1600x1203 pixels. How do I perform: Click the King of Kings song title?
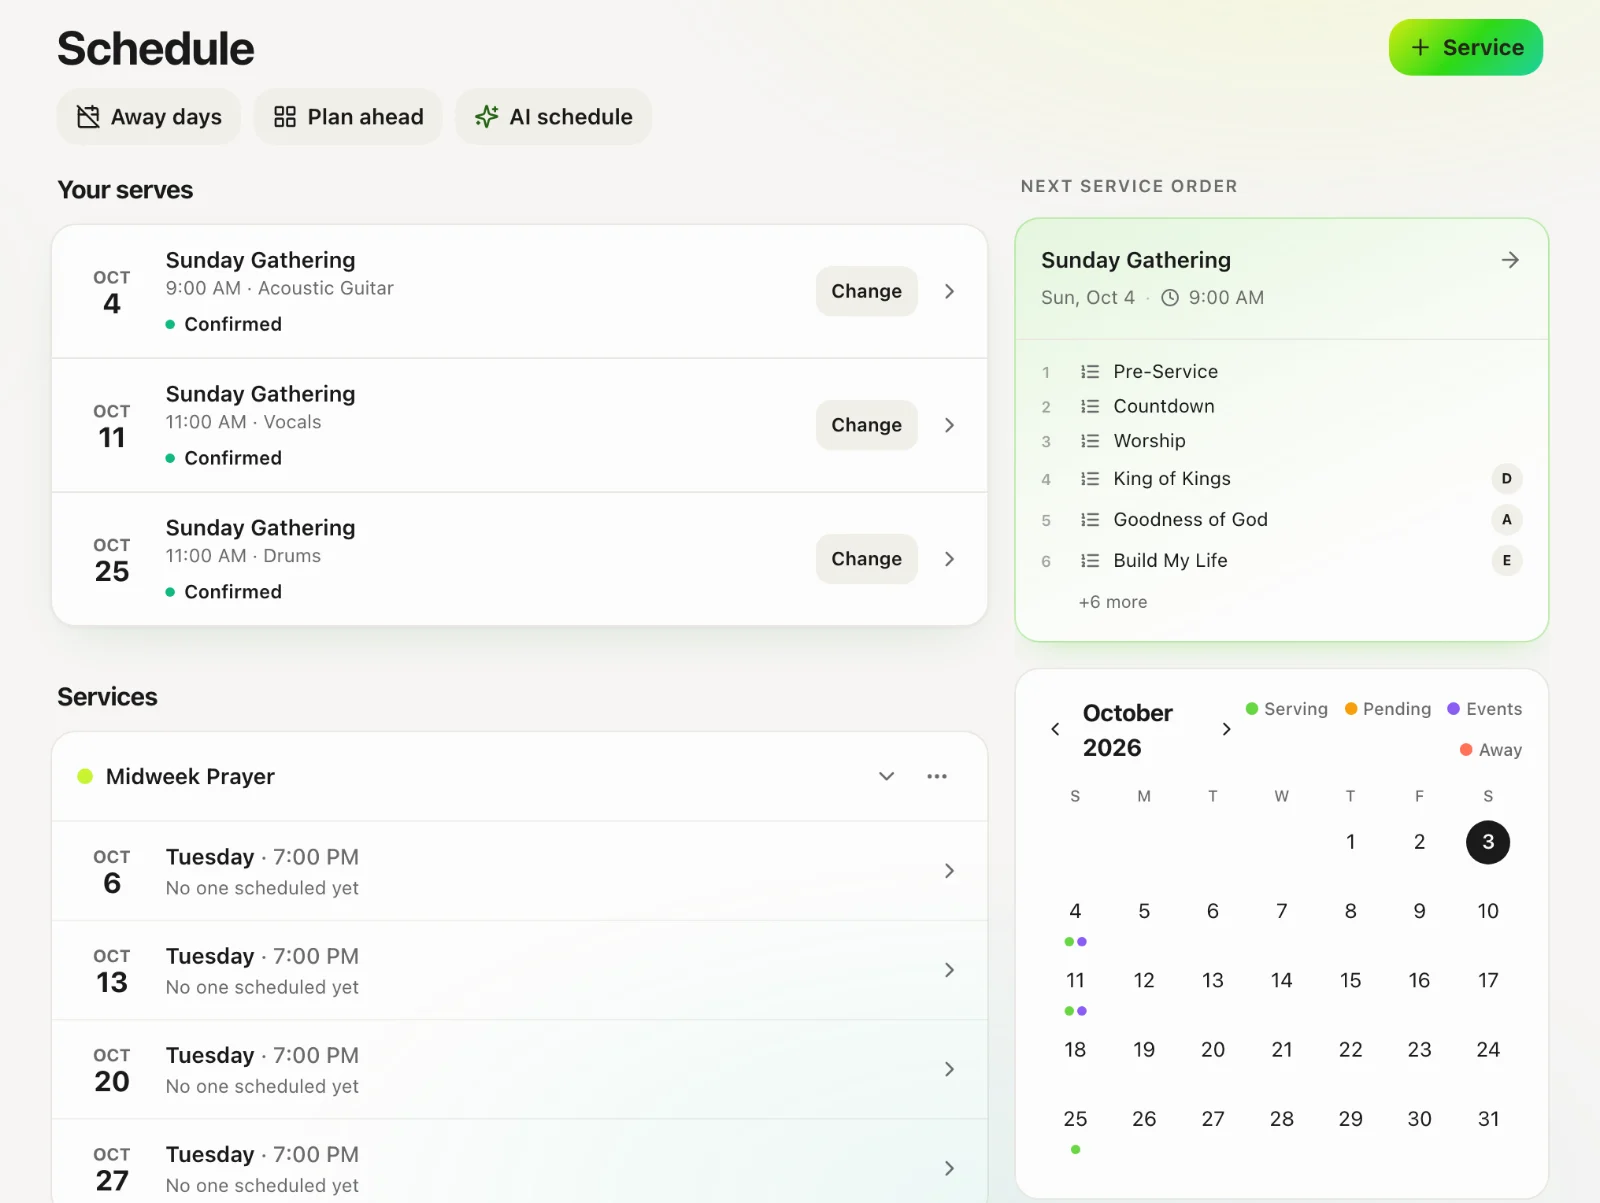tap(1172, 479)
